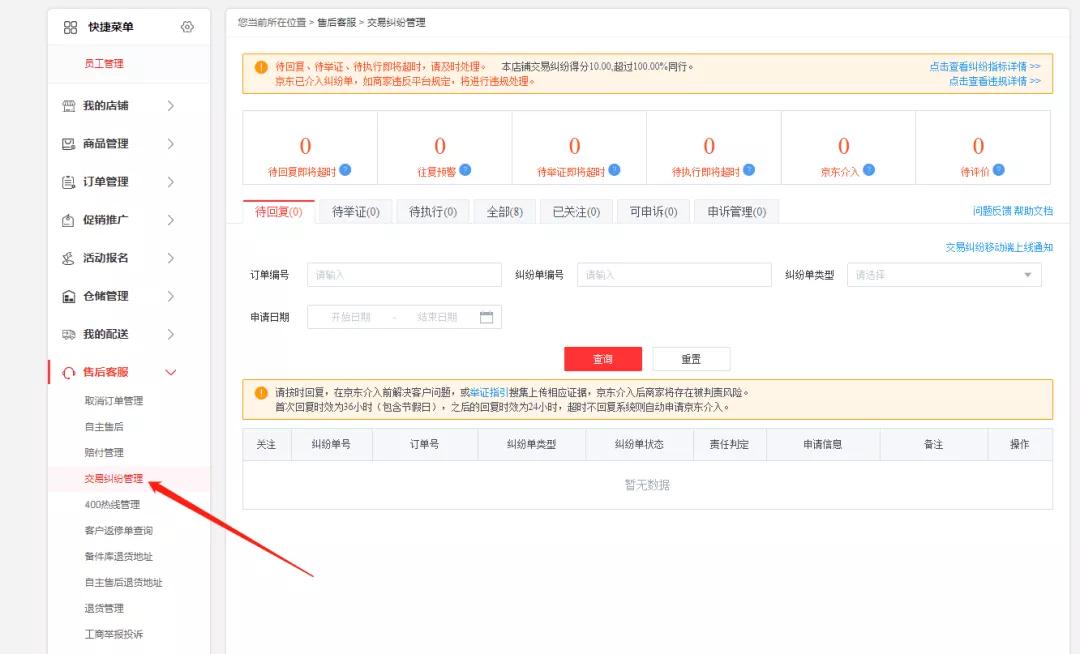Switch to 待举证(0) tab
The image size is (1080, 654).
tap(355, 211)
